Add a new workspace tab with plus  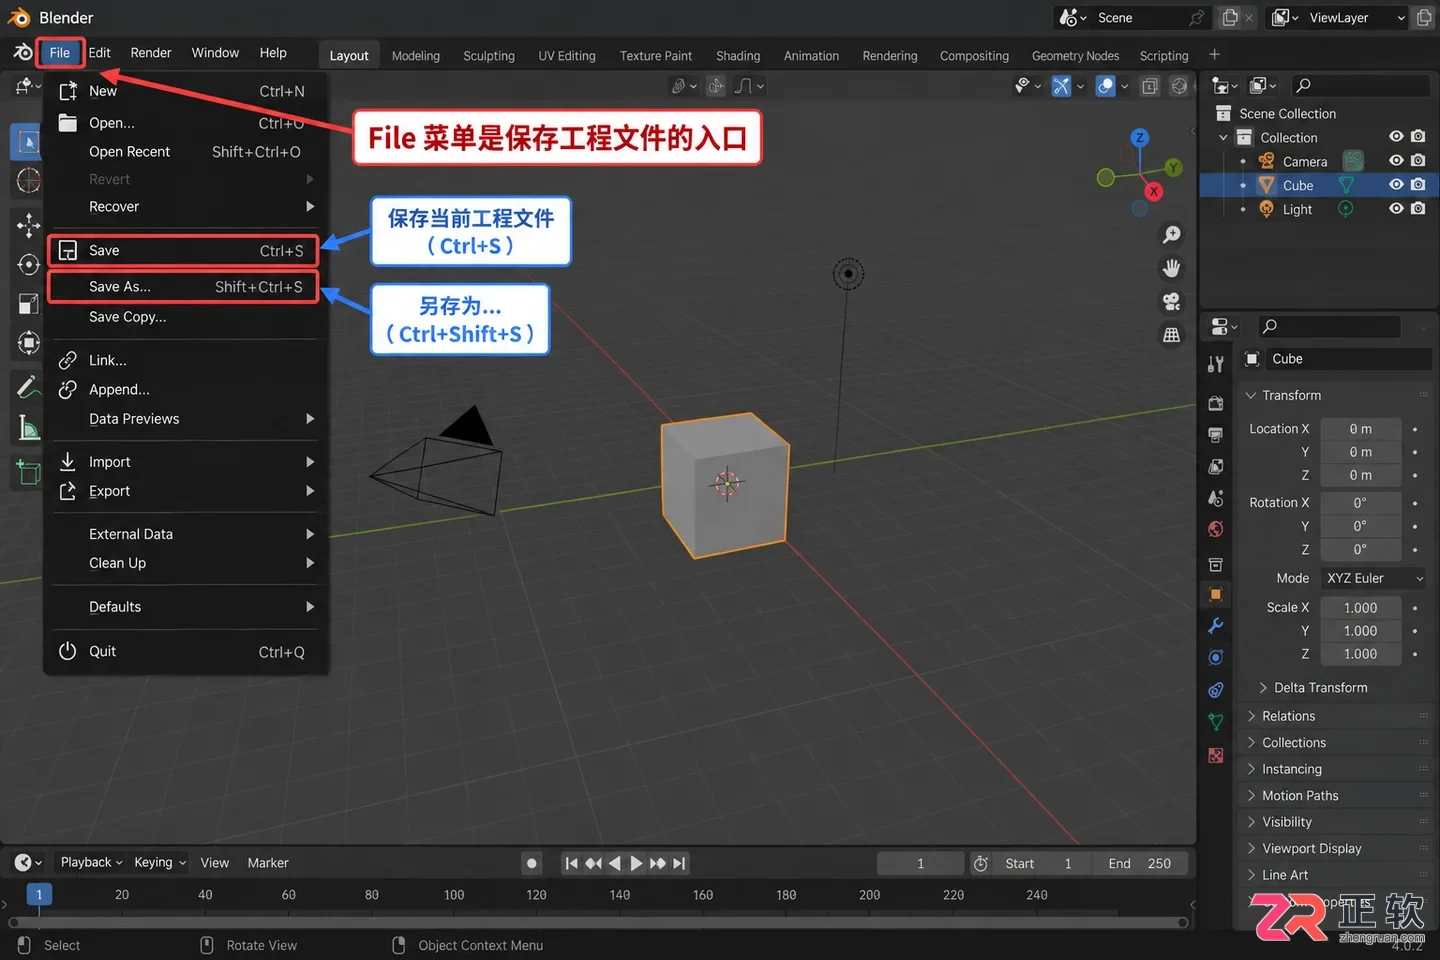point(1214,55)
